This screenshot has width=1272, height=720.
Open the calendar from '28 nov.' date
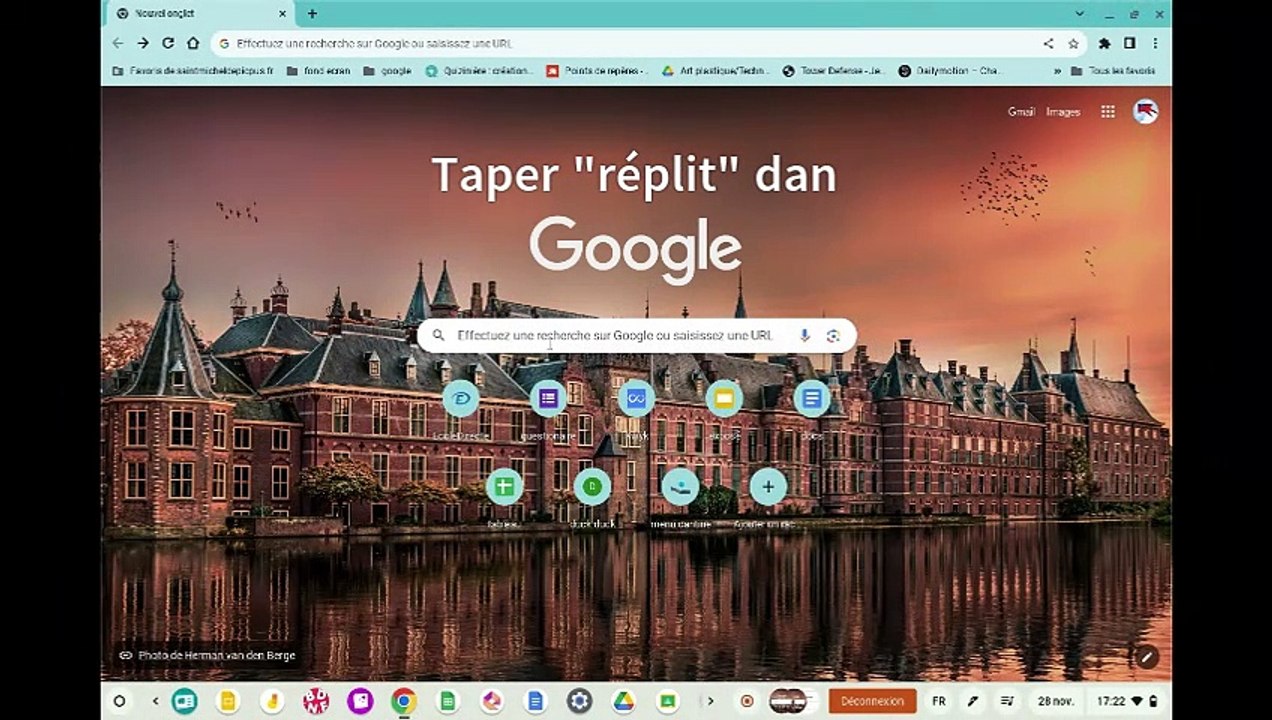(x=1056, y=701)
